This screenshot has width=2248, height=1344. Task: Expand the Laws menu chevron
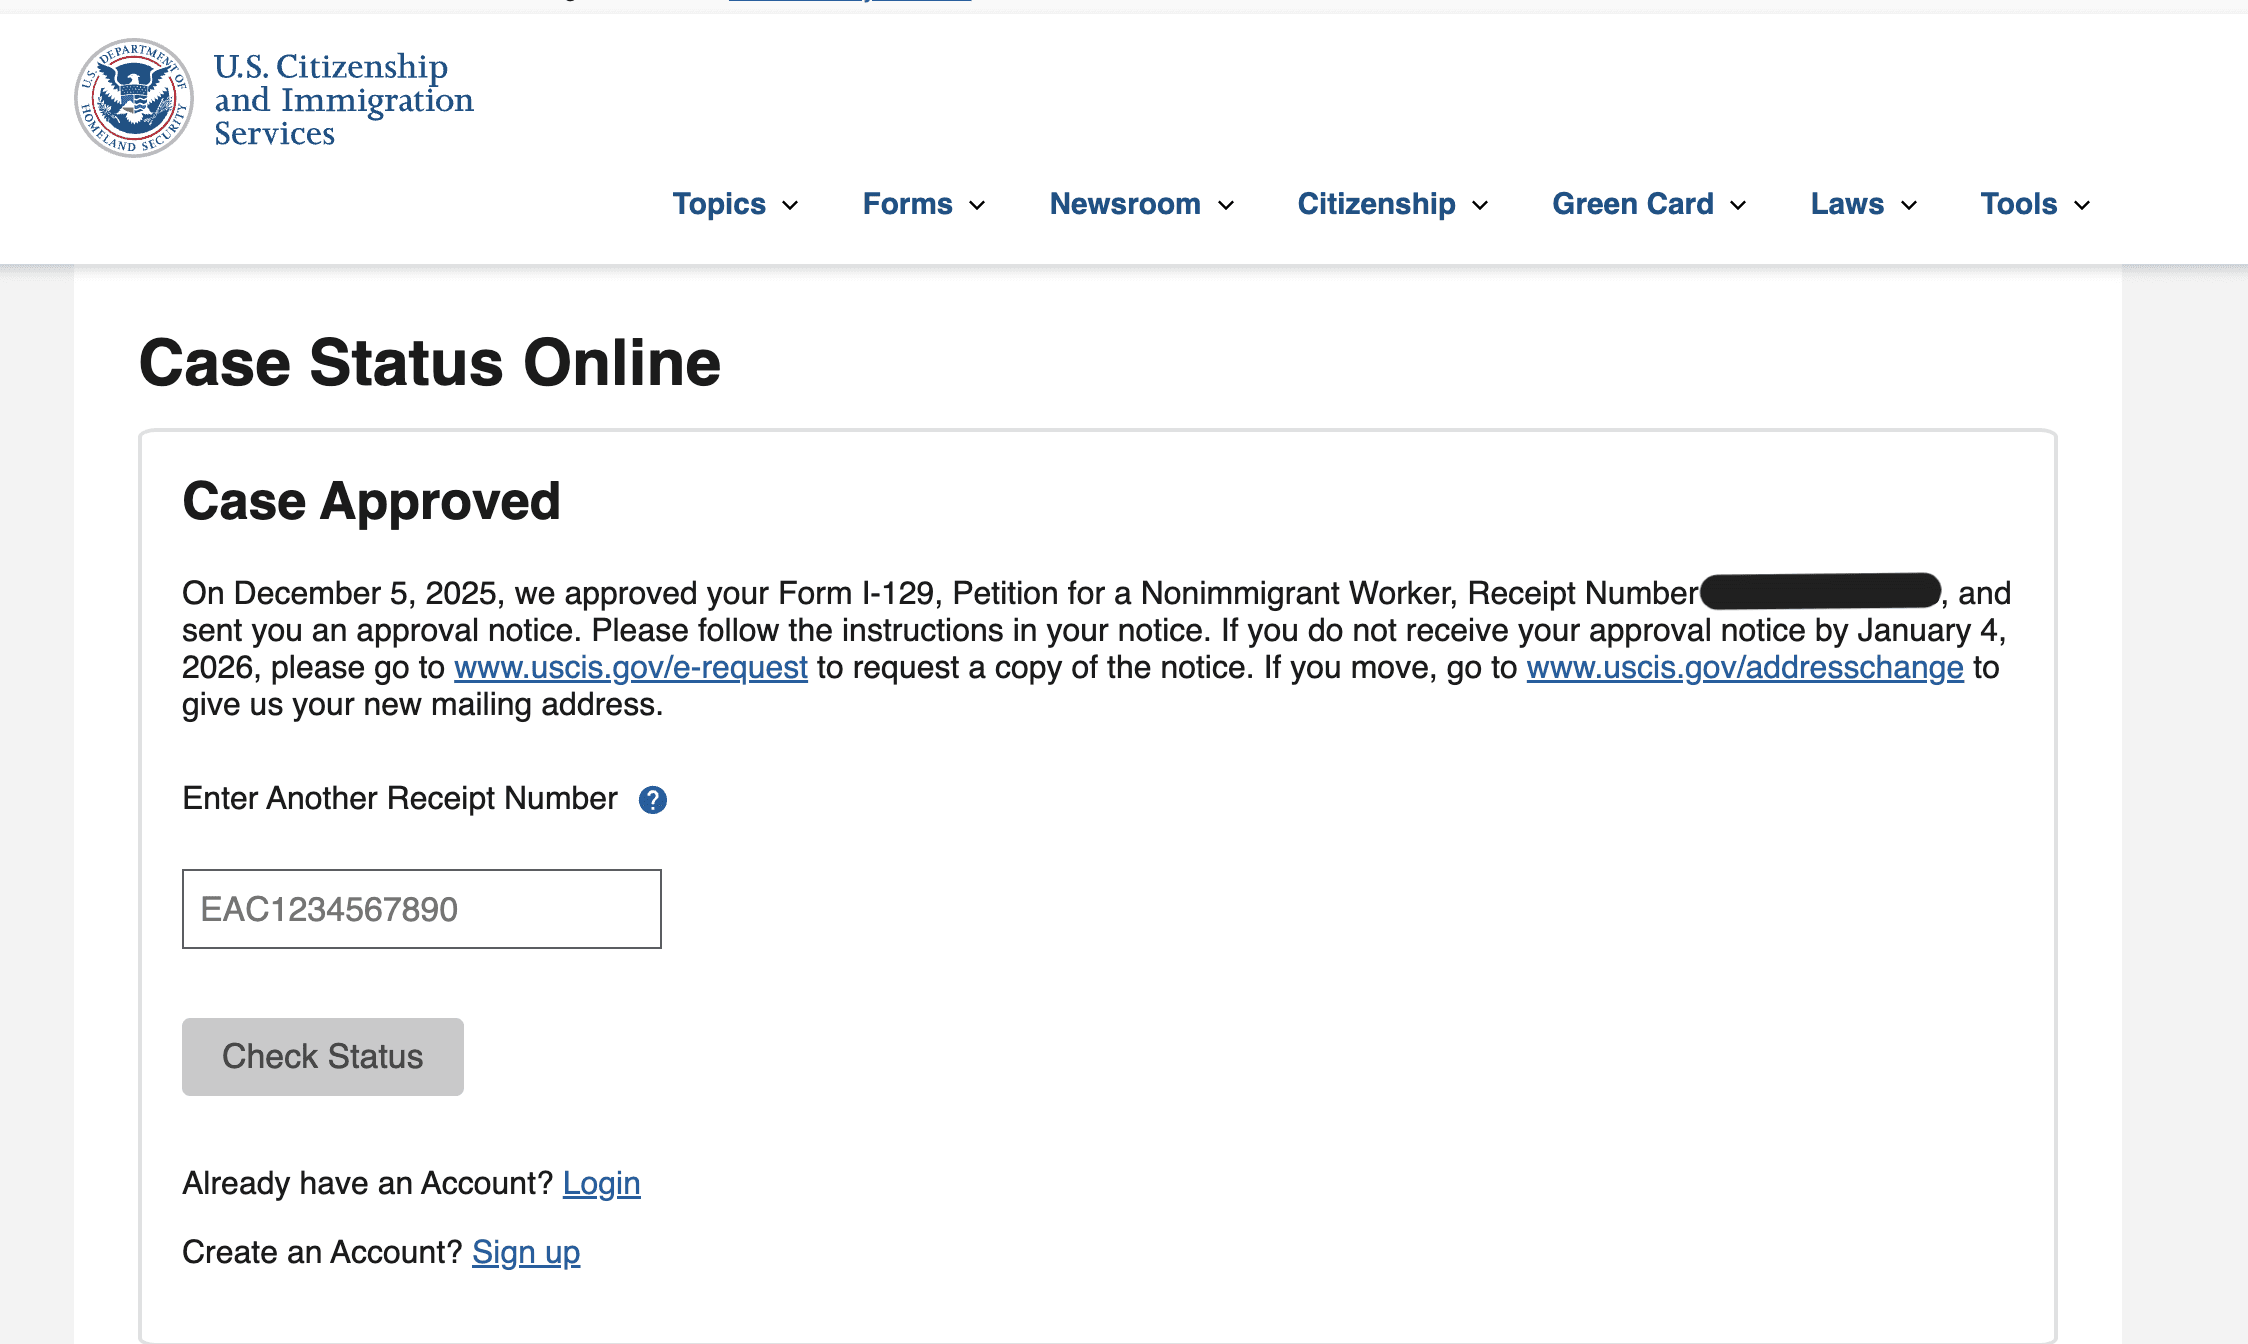click(1909, 206)
